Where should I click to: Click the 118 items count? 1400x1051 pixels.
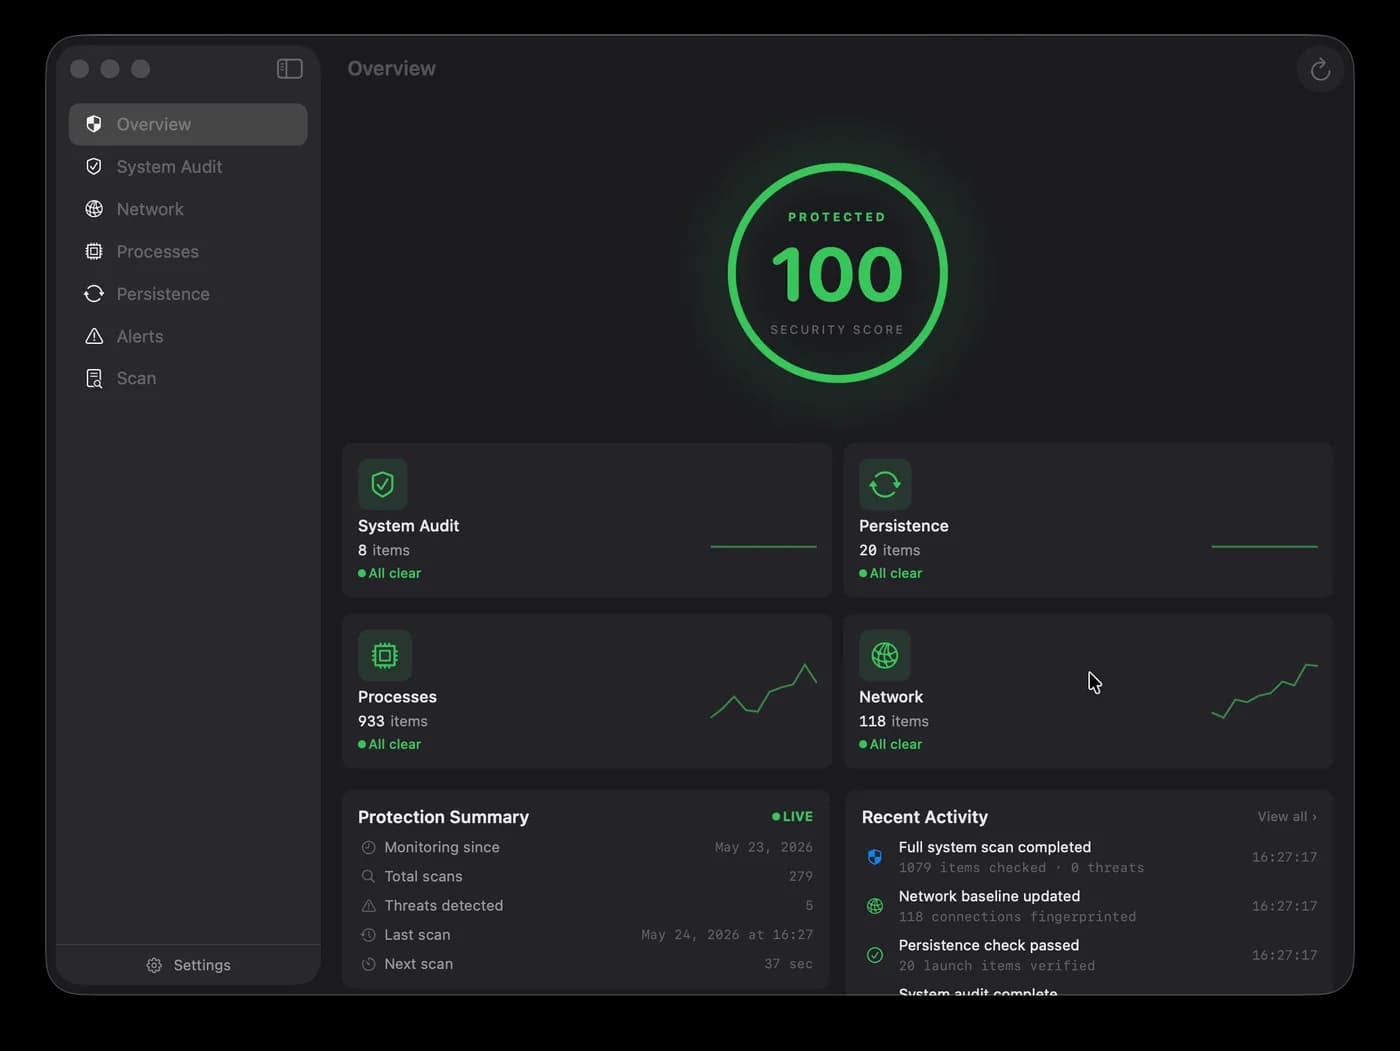tap(894, 721)
